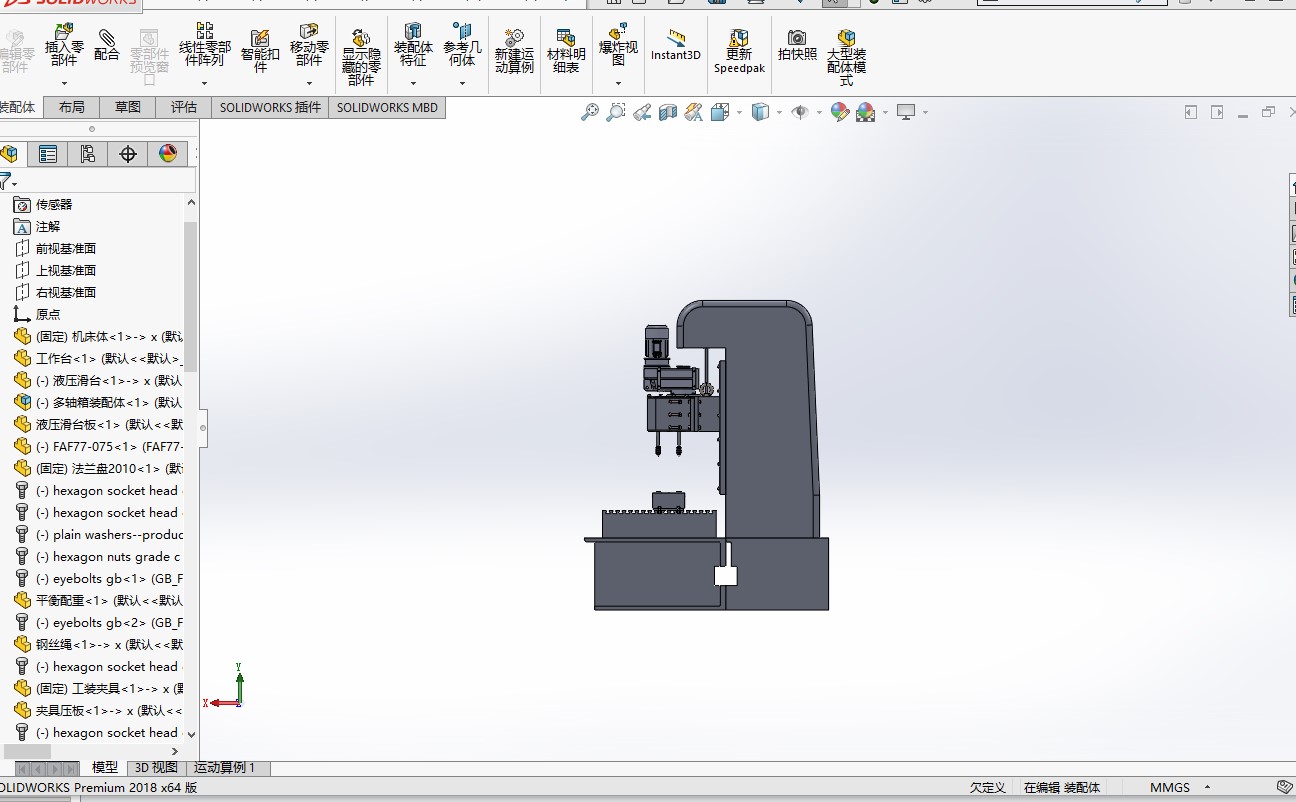Expand the 插入零部件 dropdown arrow

coord(64,83)
